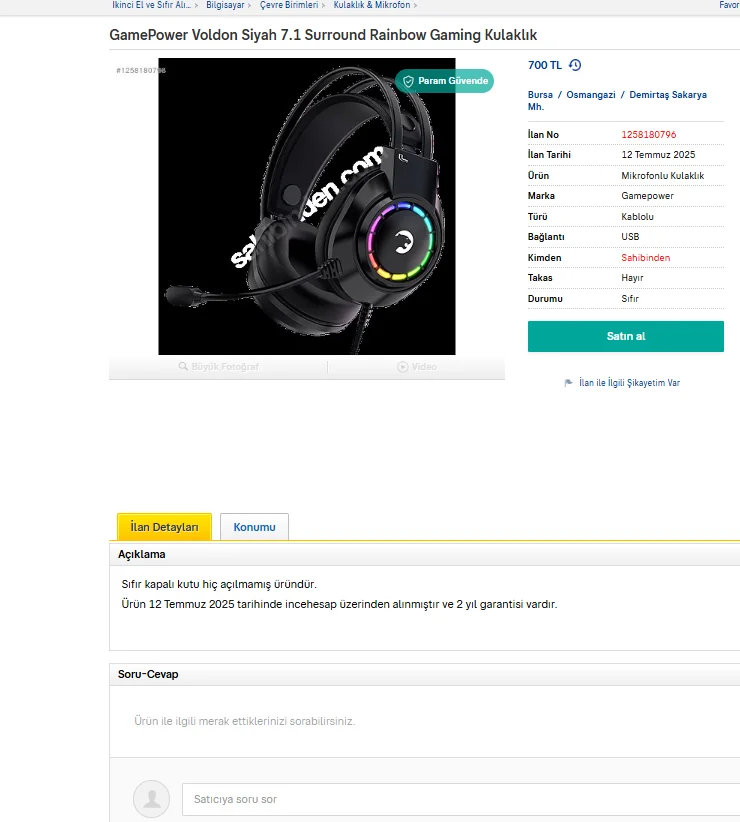Screen dimensions: 740x822
Task: Click the Satıcıya soru sor input field
Action: pyautogui.click(x=460, y=799)
